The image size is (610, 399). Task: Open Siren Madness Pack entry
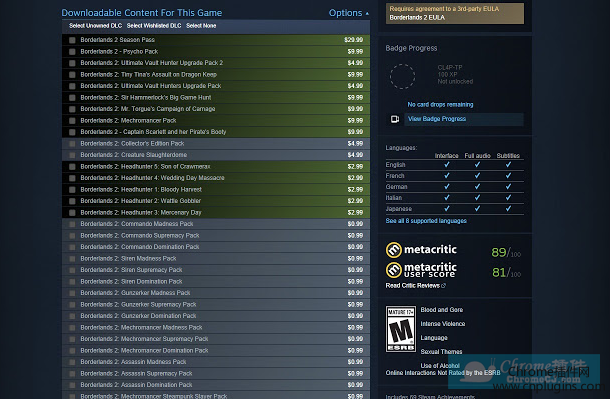[216, 258]
